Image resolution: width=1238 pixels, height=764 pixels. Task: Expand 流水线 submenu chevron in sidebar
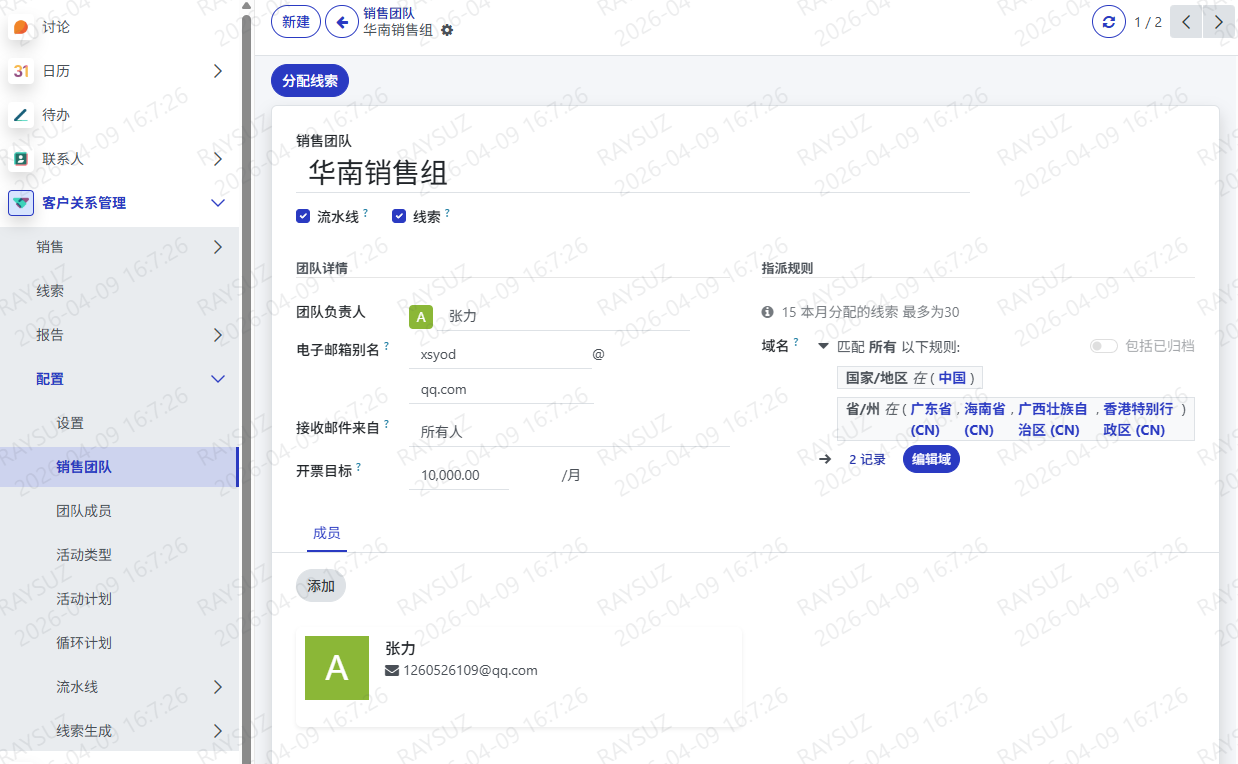[x=218, y=687]
